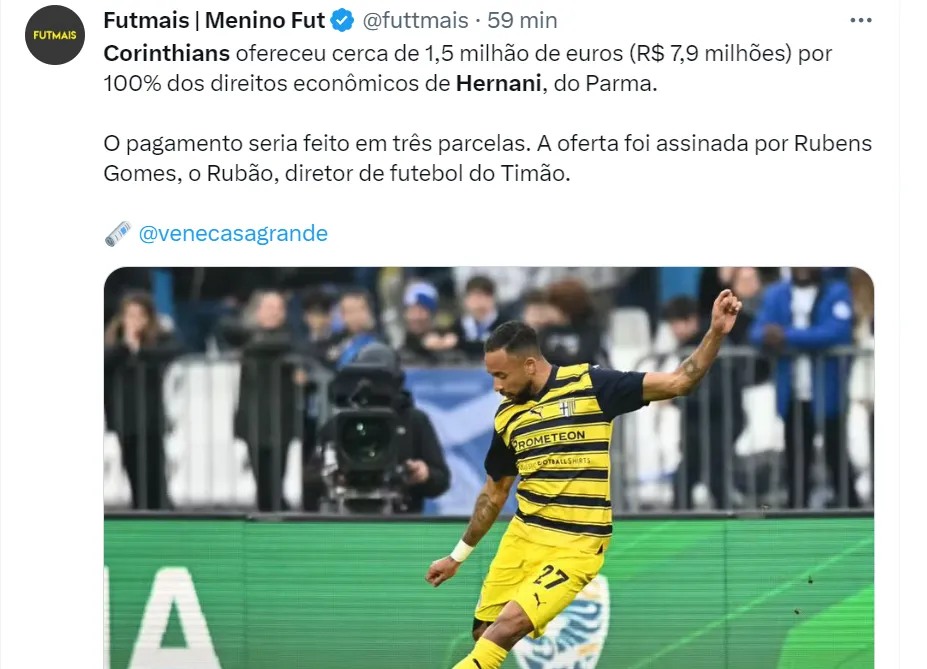Click the blue verified badge icon

[x=342, y=21]
